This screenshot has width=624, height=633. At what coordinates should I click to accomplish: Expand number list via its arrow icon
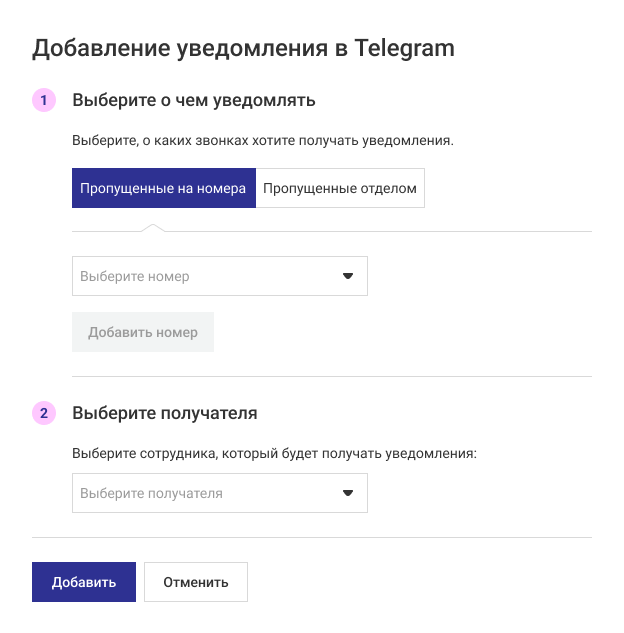pos(348,276)
